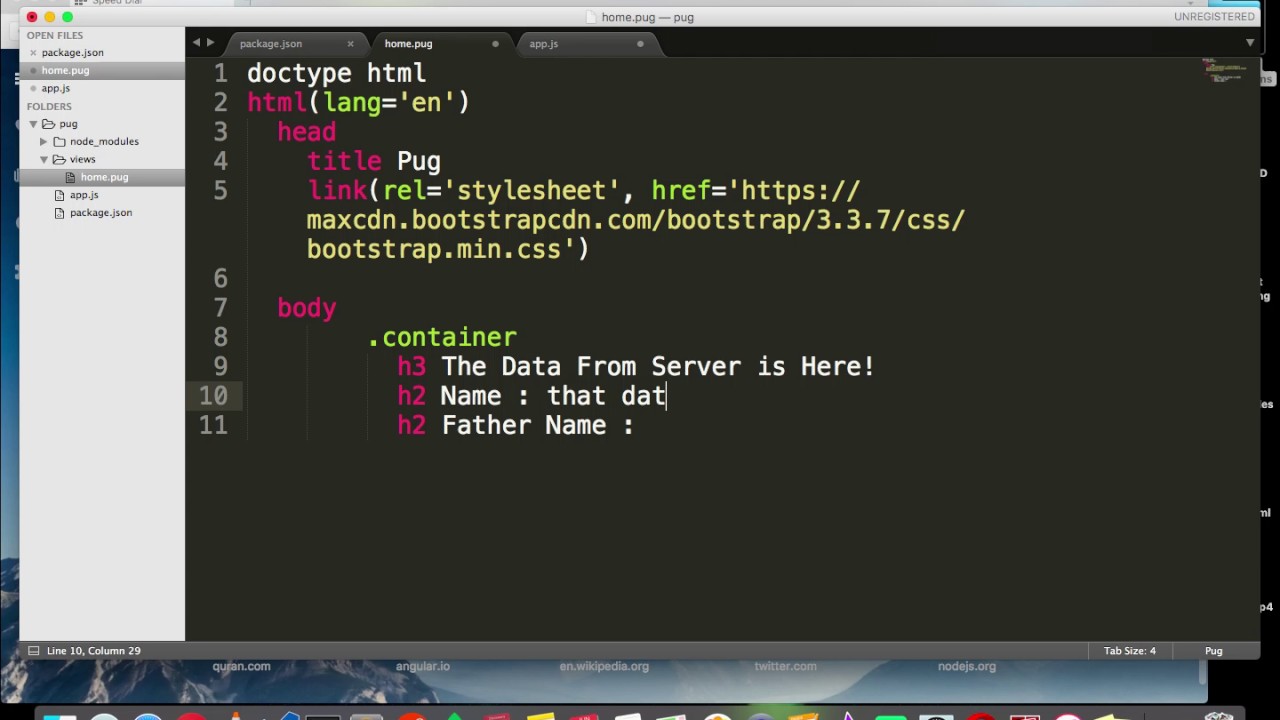Open Finder from the Dock
Screen dimensions: 1280x720
[62, 716]
